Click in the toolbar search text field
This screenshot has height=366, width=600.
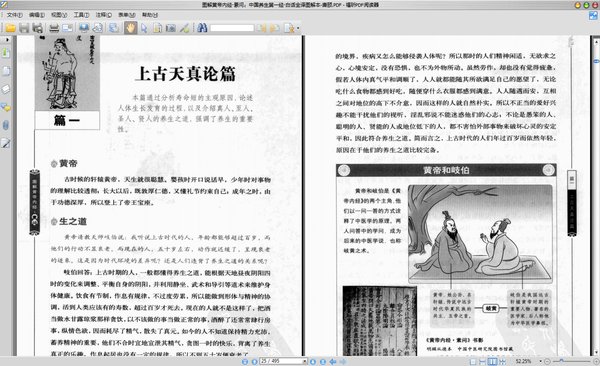click(x=232, y=28)
